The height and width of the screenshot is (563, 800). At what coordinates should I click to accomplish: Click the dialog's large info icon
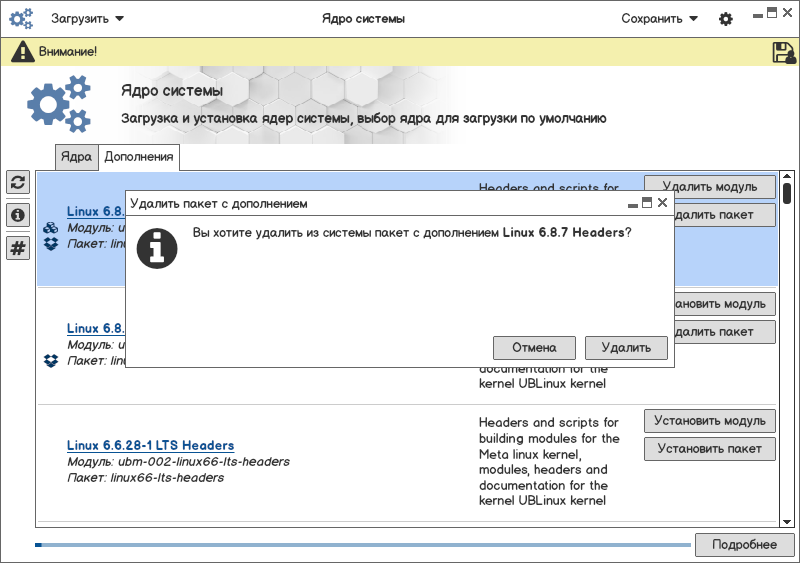[157, 249]
